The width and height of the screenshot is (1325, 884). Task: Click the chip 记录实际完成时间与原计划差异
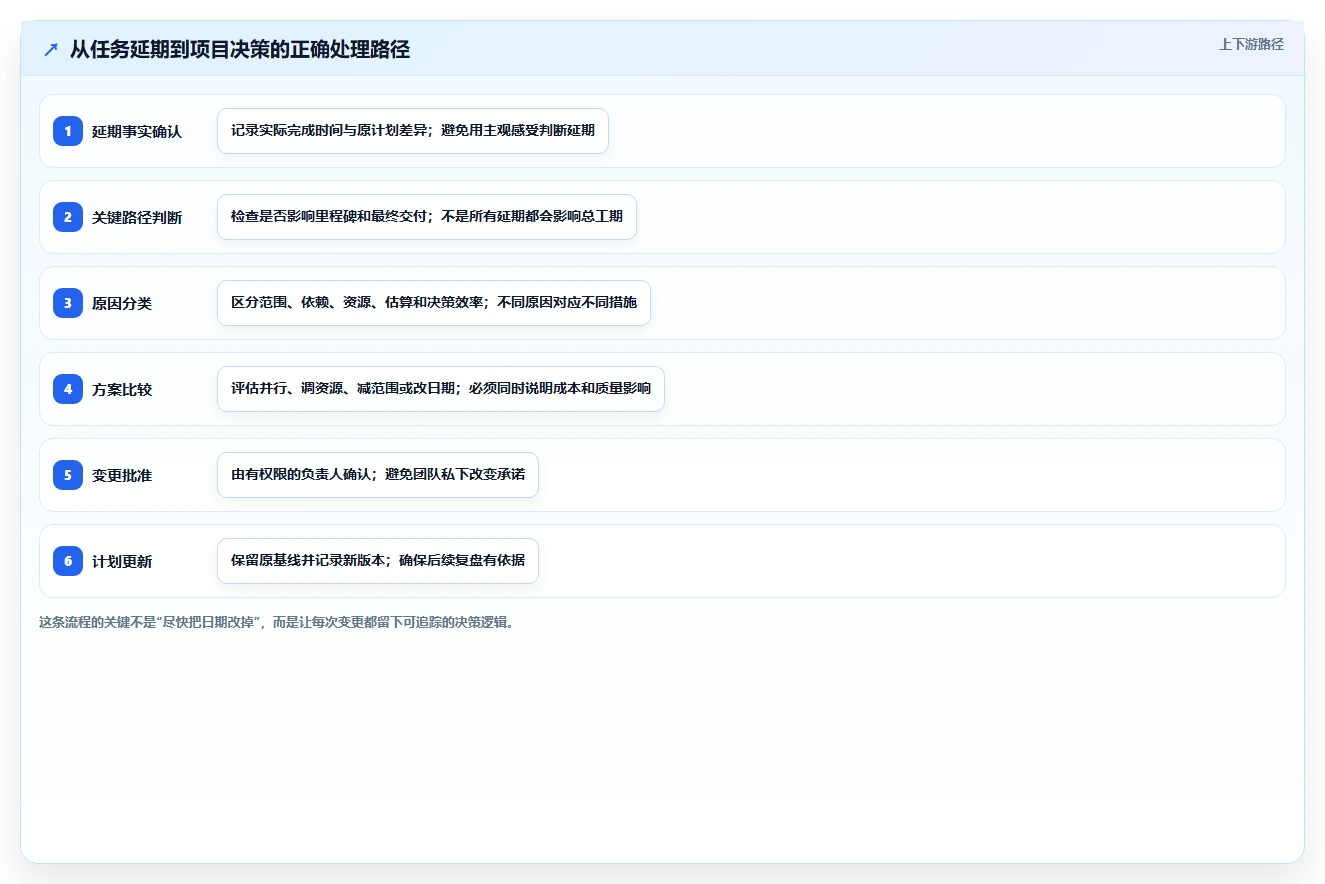[x=413, y=131]
